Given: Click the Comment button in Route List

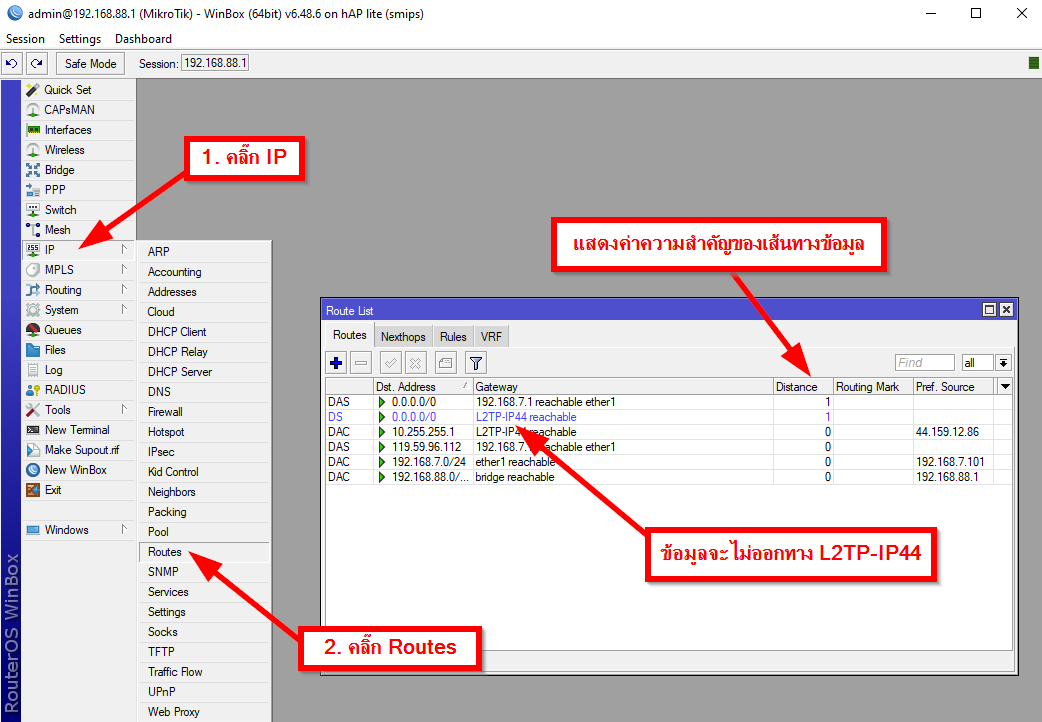Looking at the screenshot, I should point(445,363).
